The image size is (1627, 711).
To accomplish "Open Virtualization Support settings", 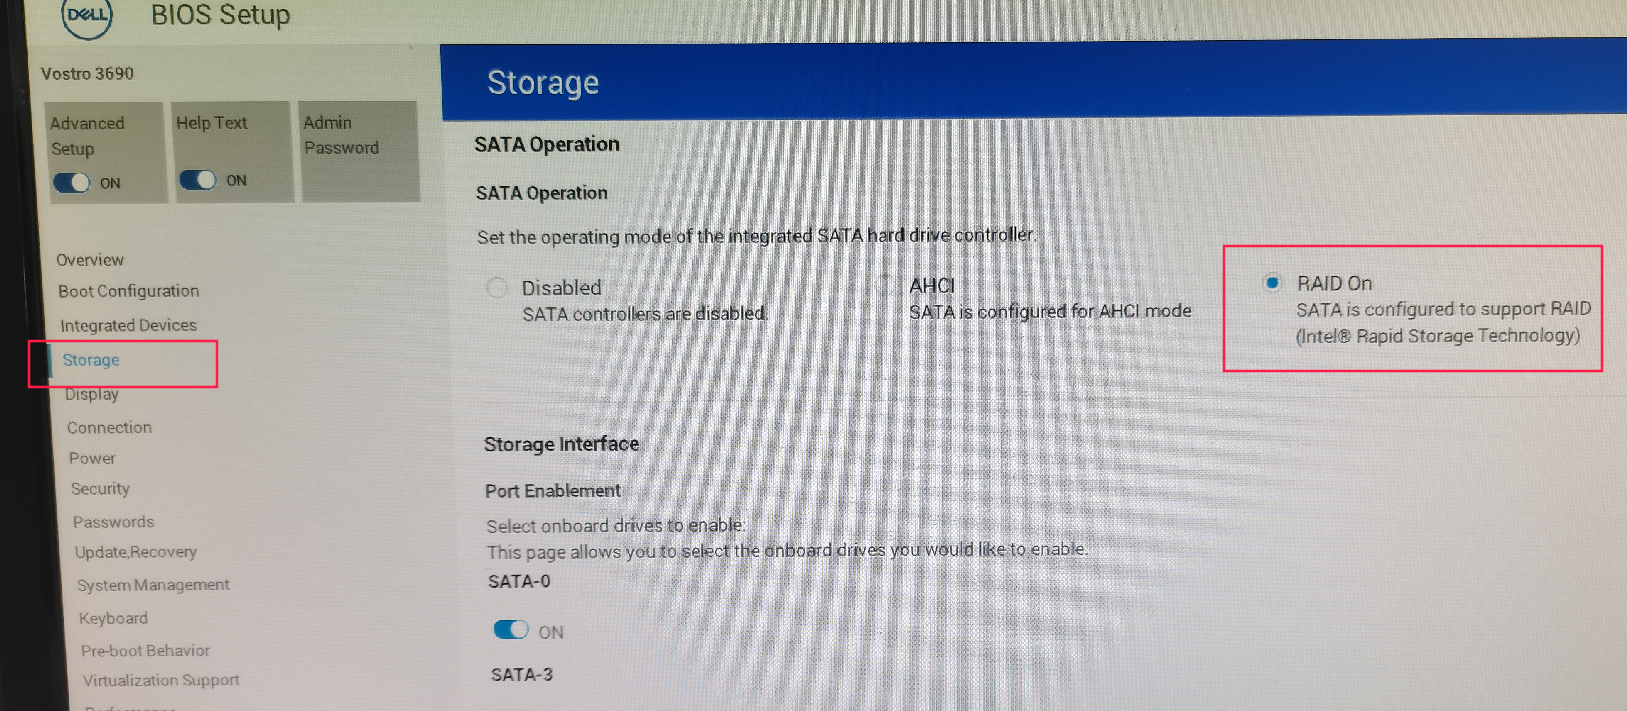I will coord(161,680).
